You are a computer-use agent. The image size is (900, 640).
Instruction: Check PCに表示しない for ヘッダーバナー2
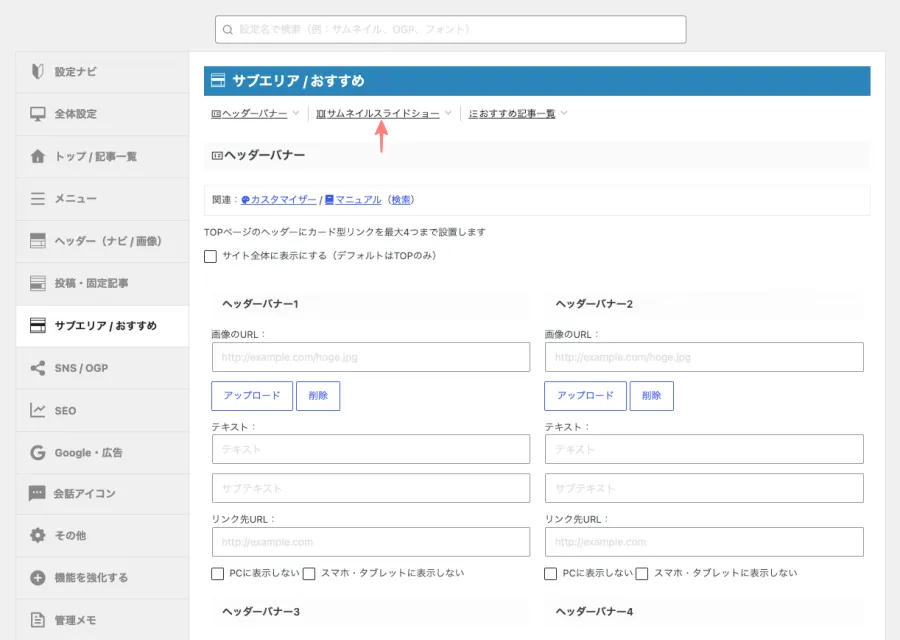tap(550, 573)
